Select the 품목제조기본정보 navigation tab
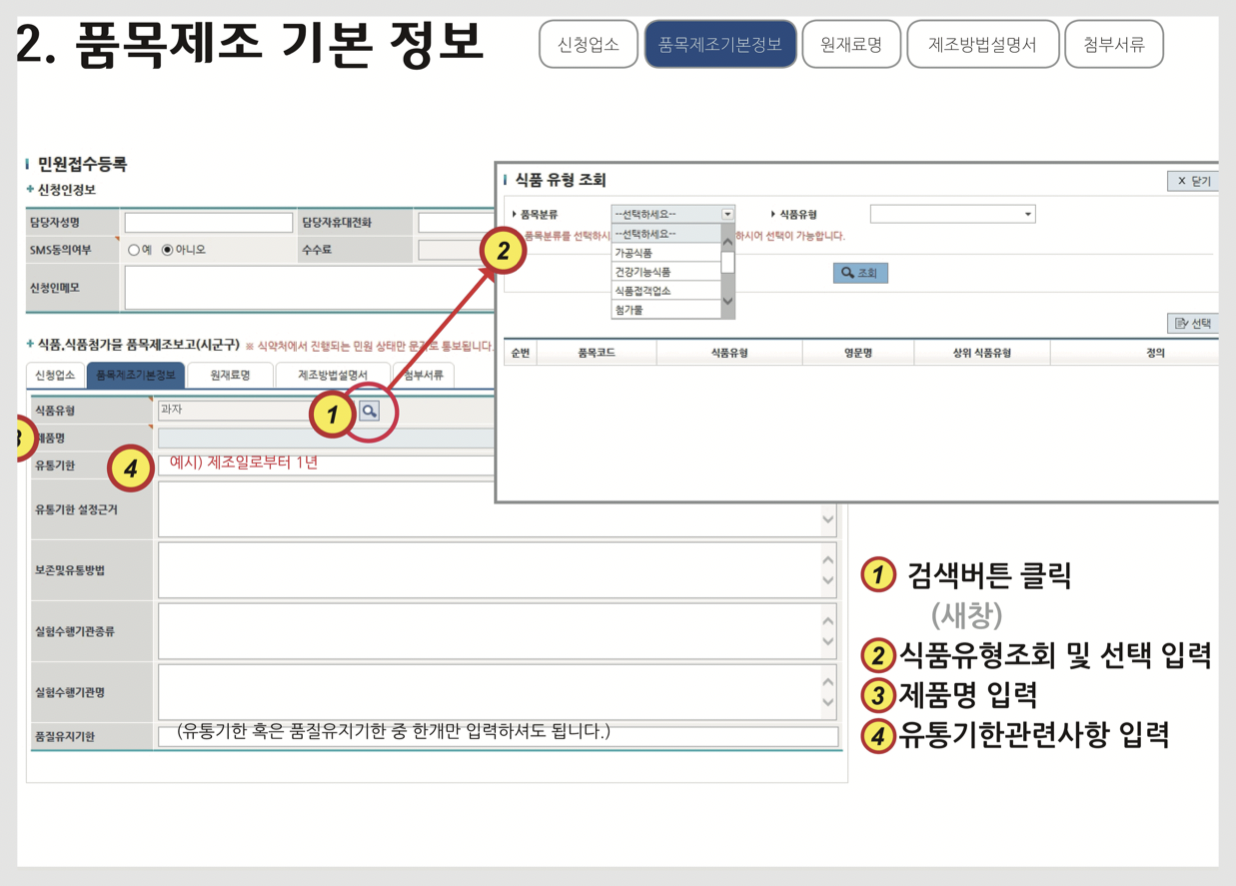 720,44
